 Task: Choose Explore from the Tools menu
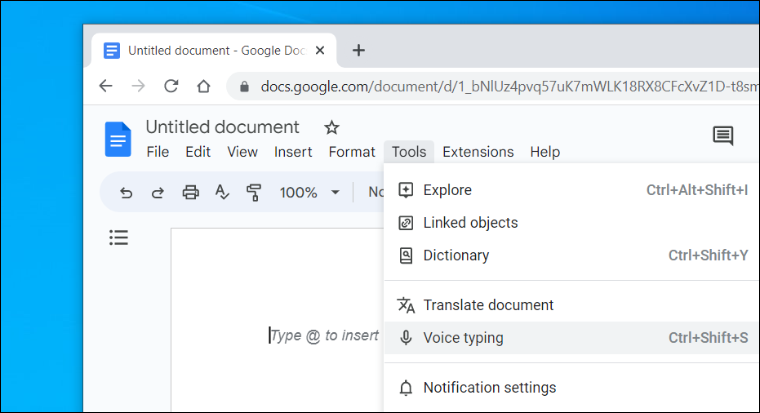(x=572, y=190)
